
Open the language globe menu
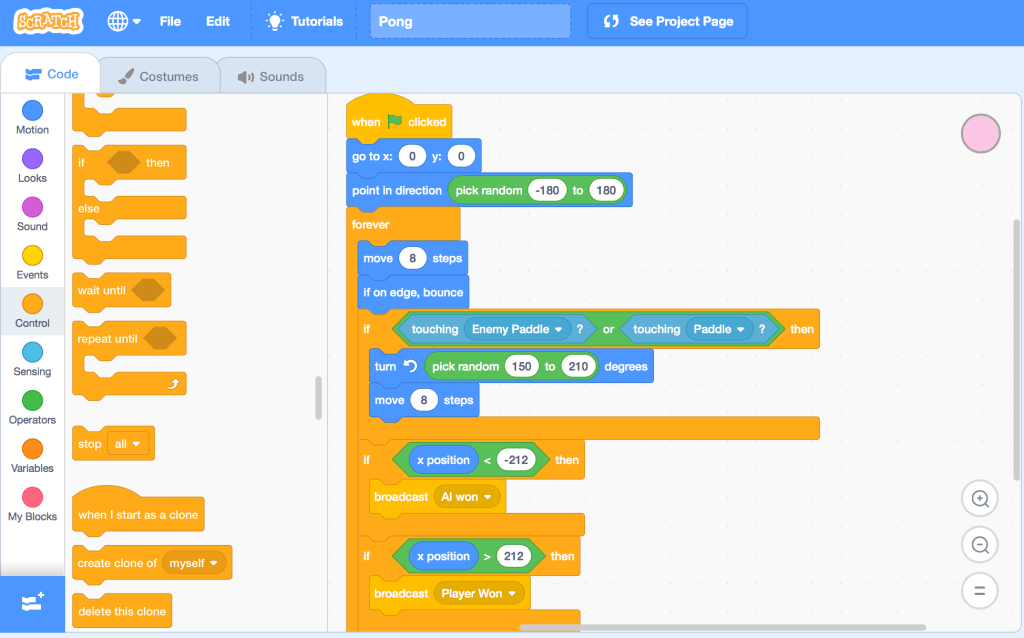[x=124, y=21]
